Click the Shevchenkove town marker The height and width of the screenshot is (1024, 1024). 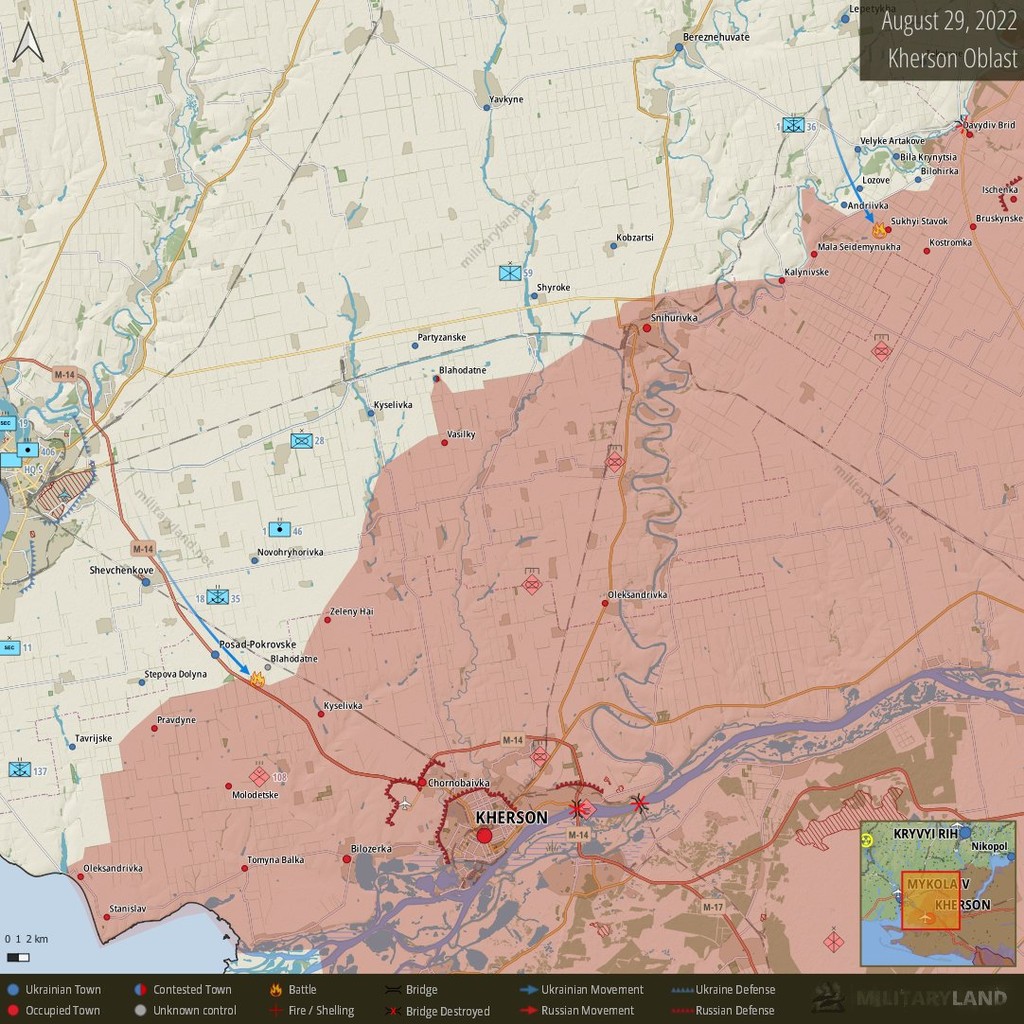146,581
